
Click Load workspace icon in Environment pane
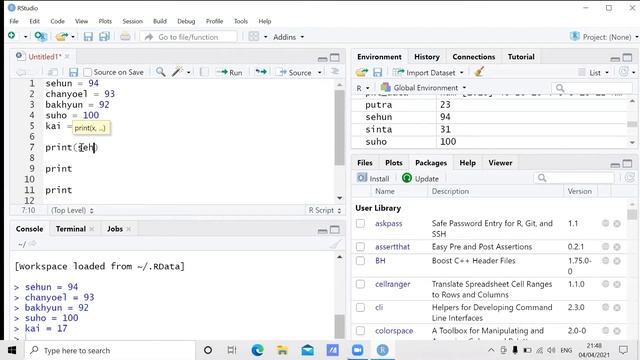click(x=362, y=72)
